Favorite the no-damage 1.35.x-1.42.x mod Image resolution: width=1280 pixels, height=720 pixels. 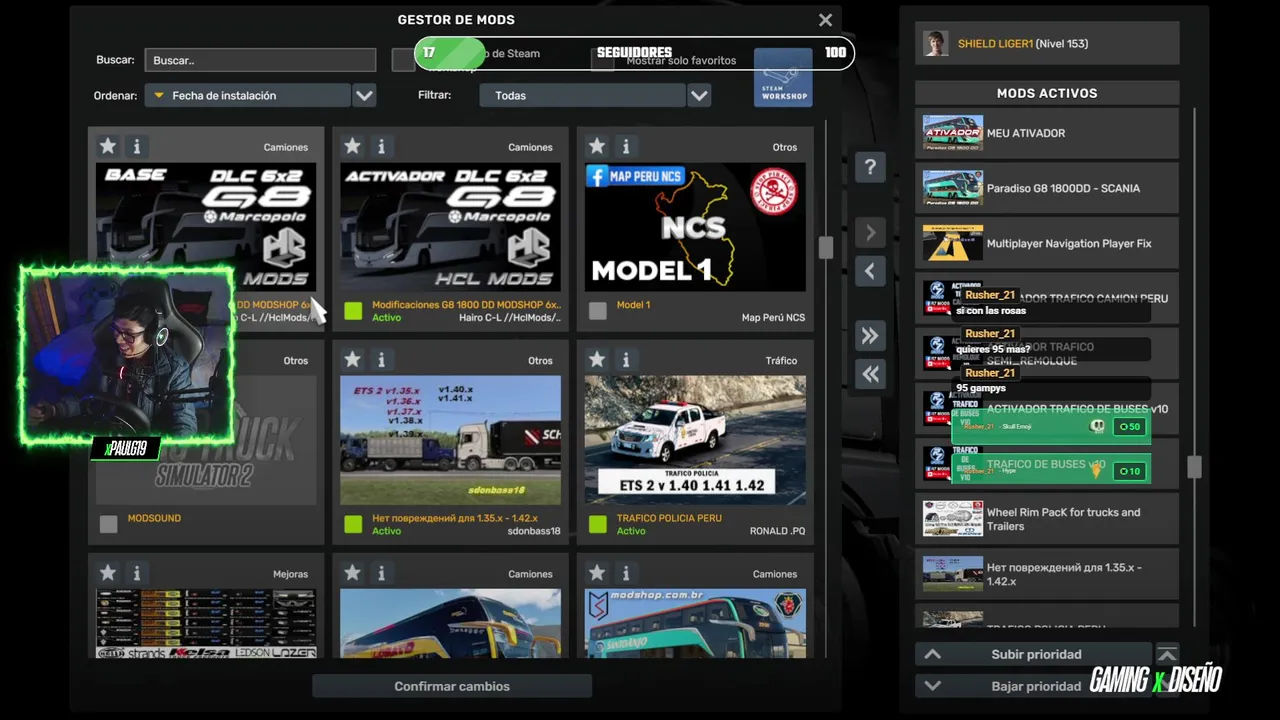pos(352,359)
